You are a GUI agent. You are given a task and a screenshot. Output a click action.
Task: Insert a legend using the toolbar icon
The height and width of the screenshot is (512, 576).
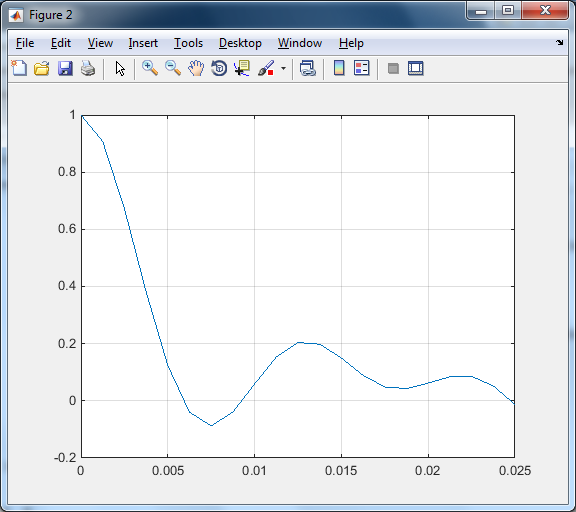(361, 68)
